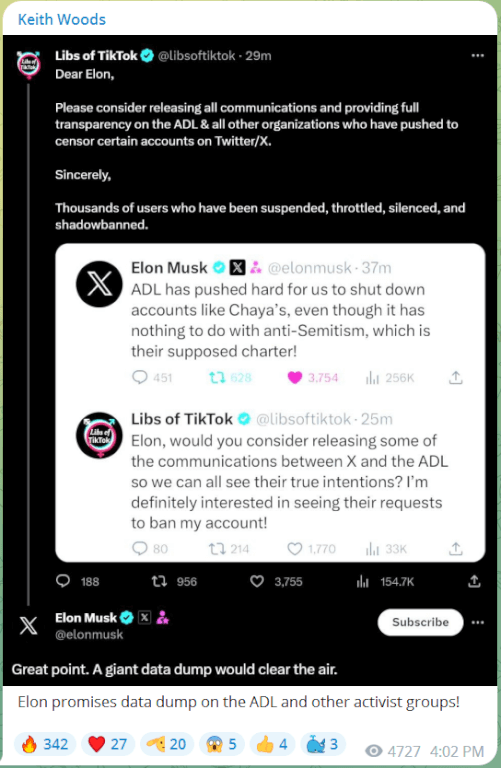The height and width of the screenshot is (768, 501).
Task: Click the pink heart on Elon's quoted tweet
Action: click(294, 378)
